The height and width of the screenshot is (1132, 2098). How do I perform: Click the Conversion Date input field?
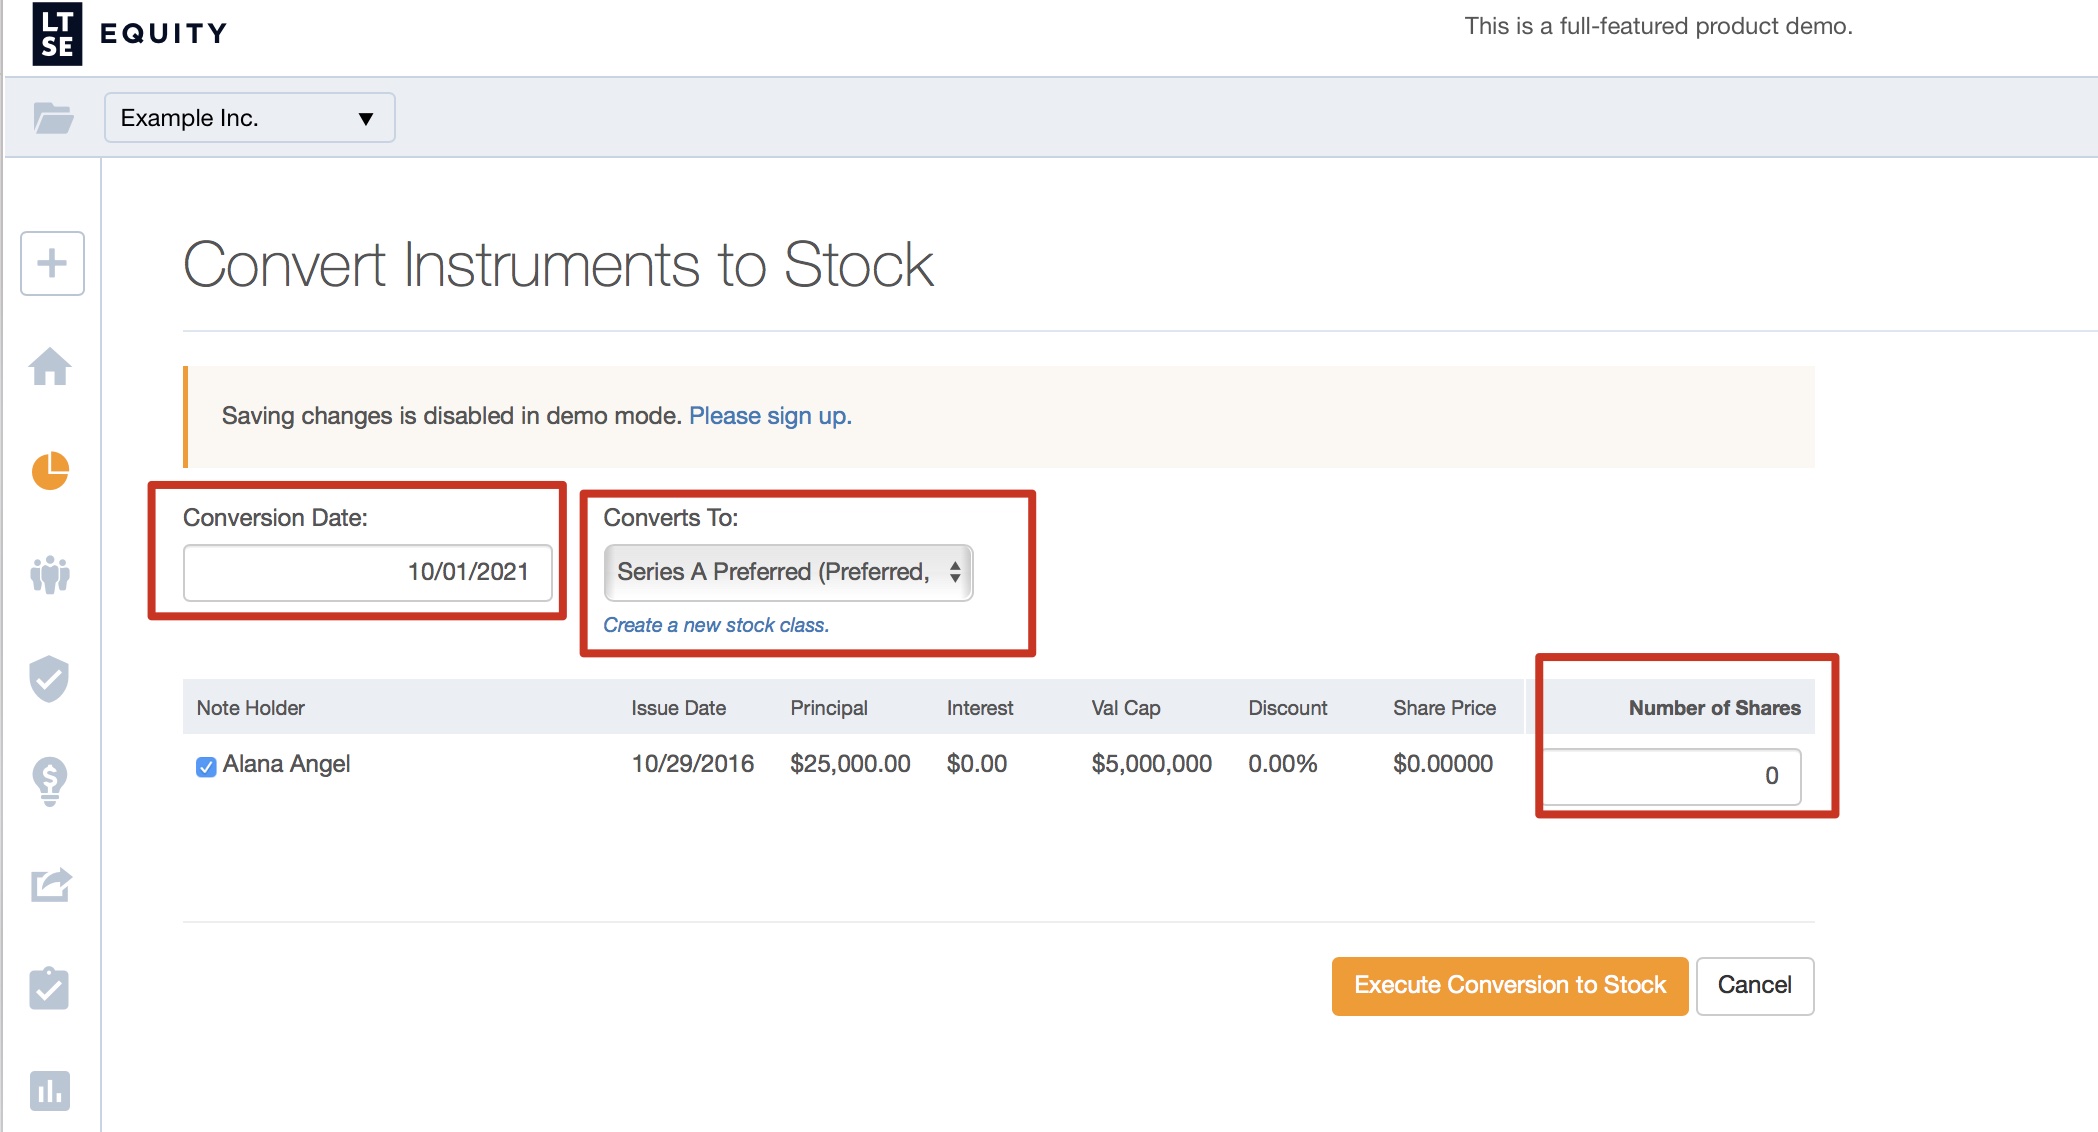click(x=367, y=572)
